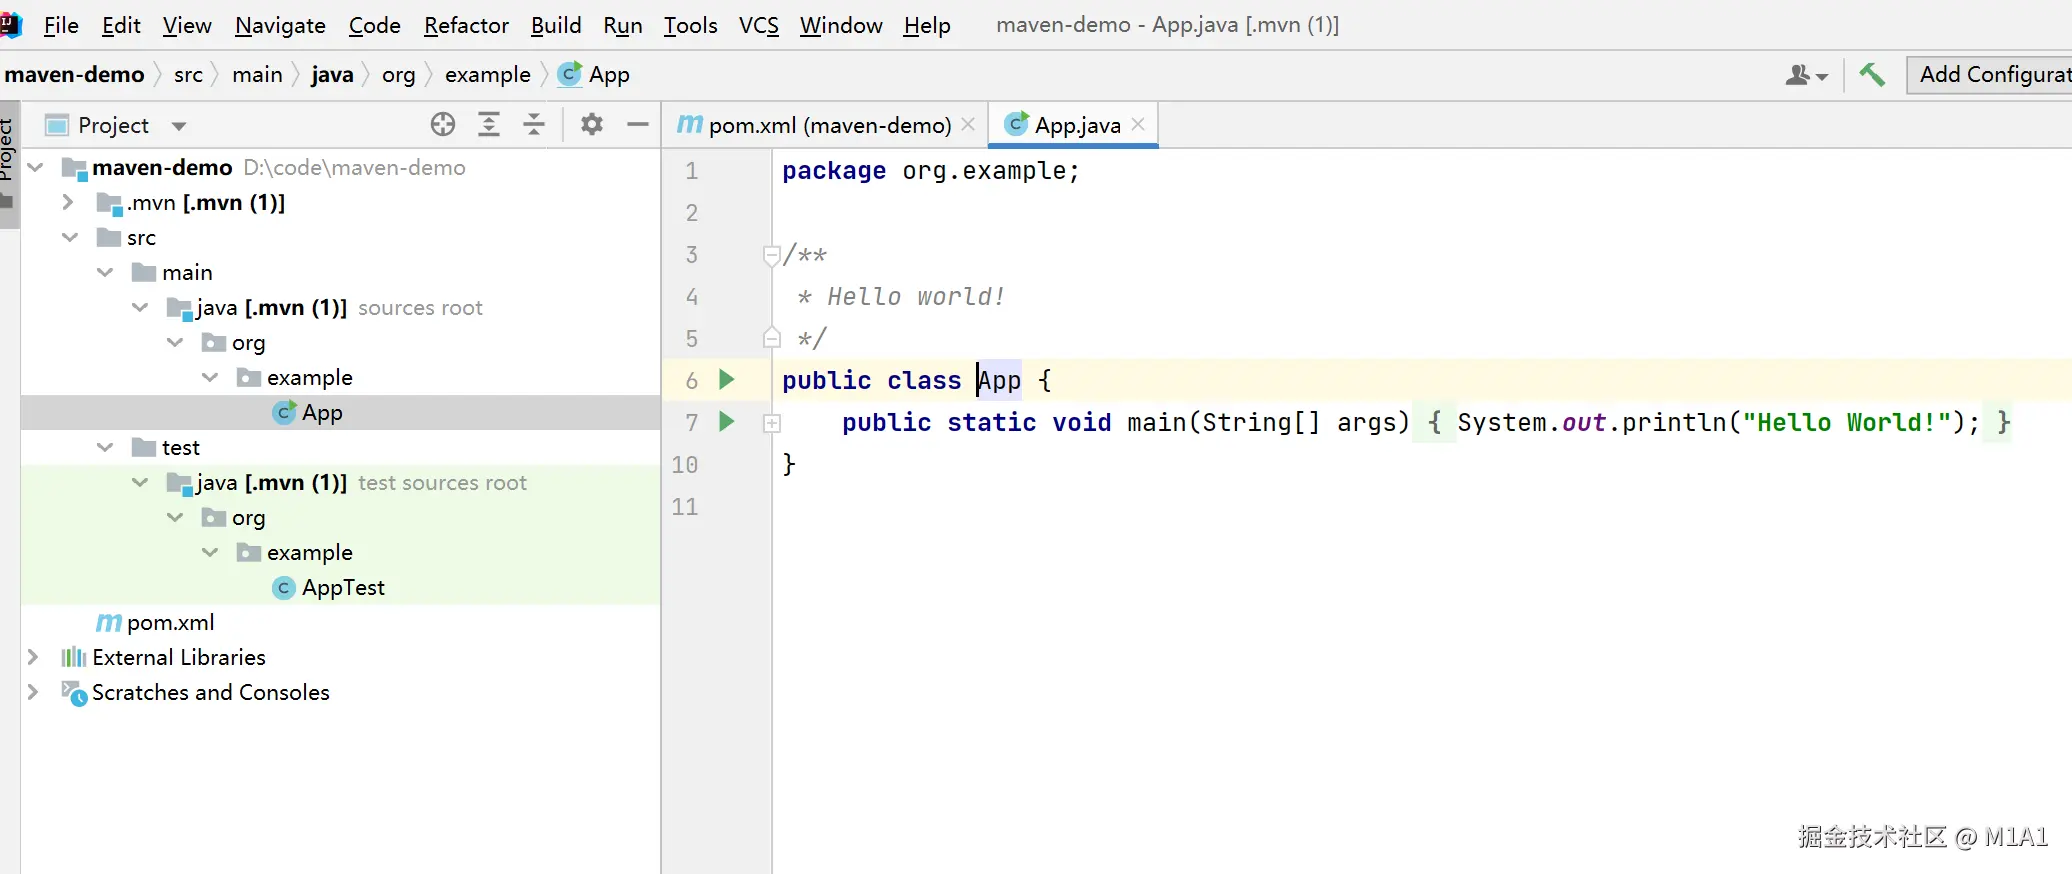Collapse the main folder node
2072x874 pixels.
pyautogui.click(x=105, y=272)
